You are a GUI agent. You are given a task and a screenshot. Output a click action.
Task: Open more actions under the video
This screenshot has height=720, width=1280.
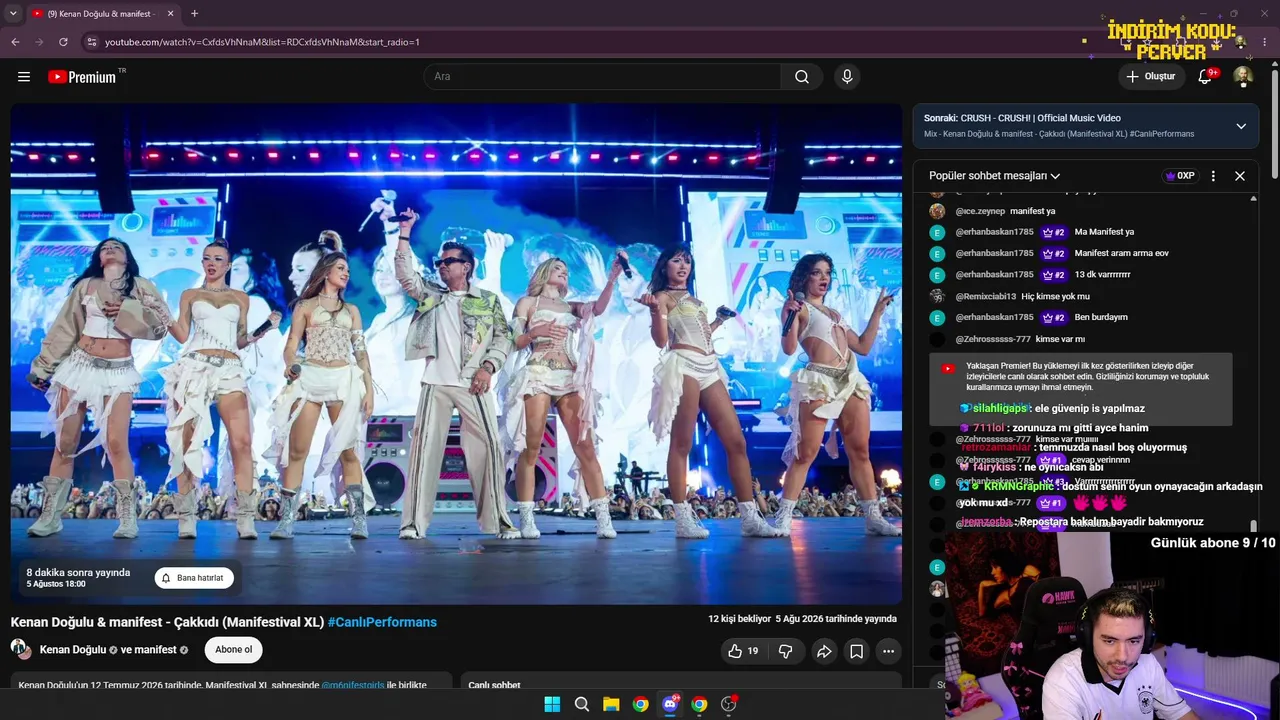pos(888,651)
